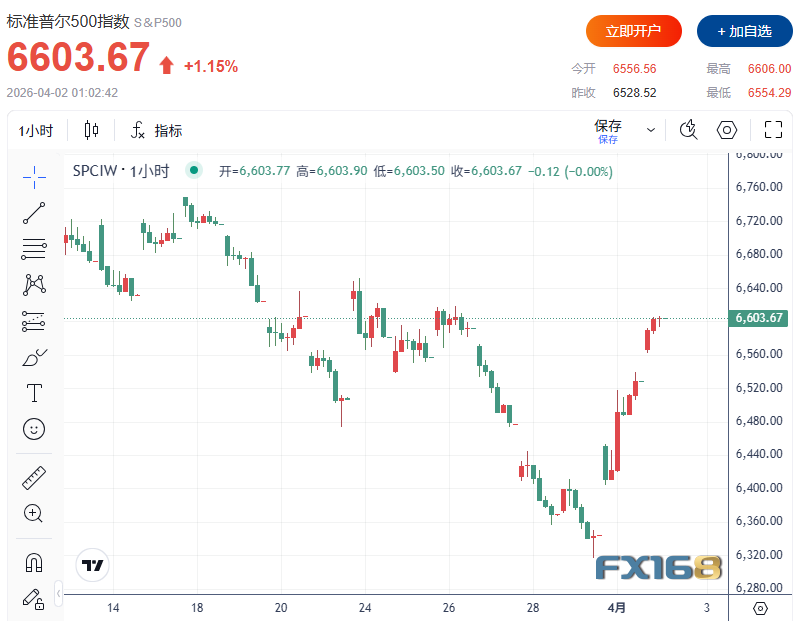The height and width of the screenshot is (621, 802).
Task: Activate the text annotation tool
Action: [34, 392]
